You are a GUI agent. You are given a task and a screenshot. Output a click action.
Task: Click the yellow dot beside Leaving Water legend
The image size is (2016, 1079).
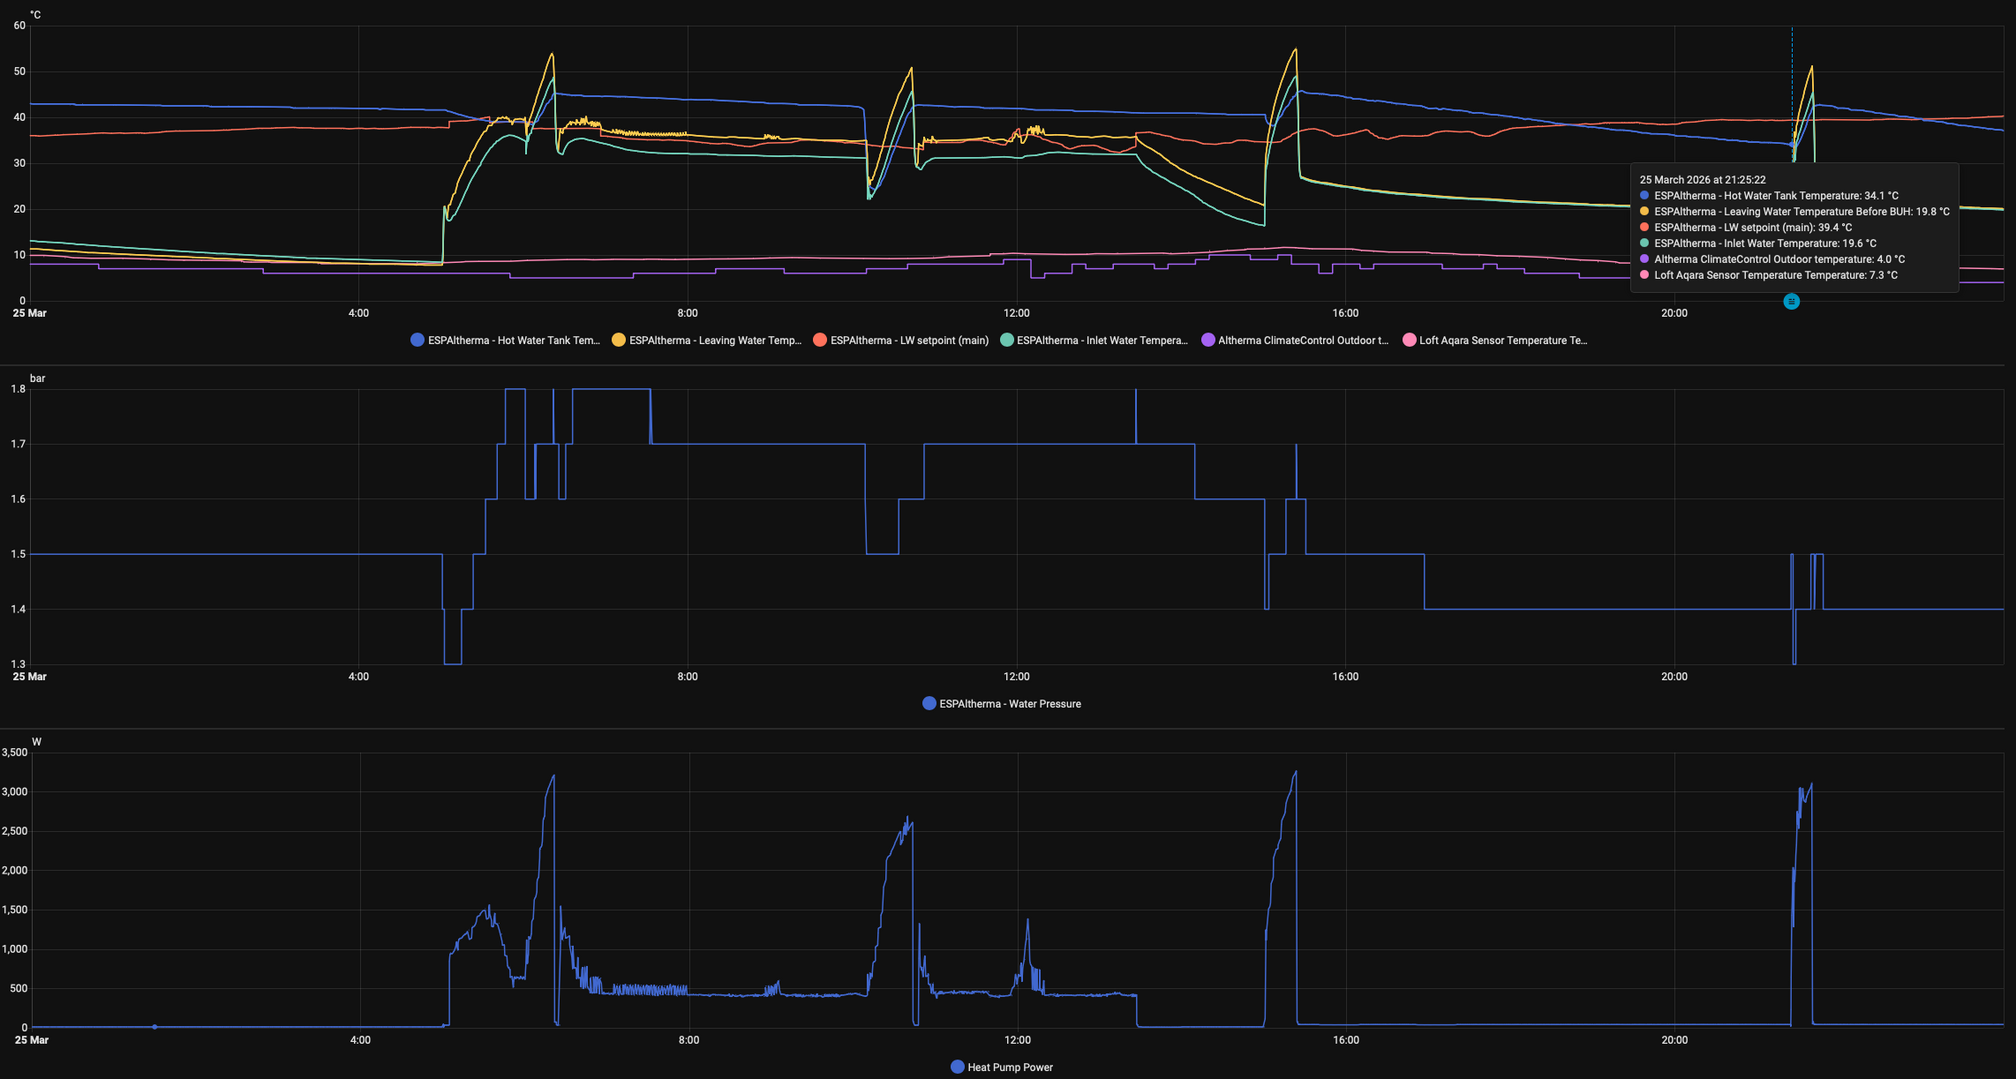pos(619,340)
